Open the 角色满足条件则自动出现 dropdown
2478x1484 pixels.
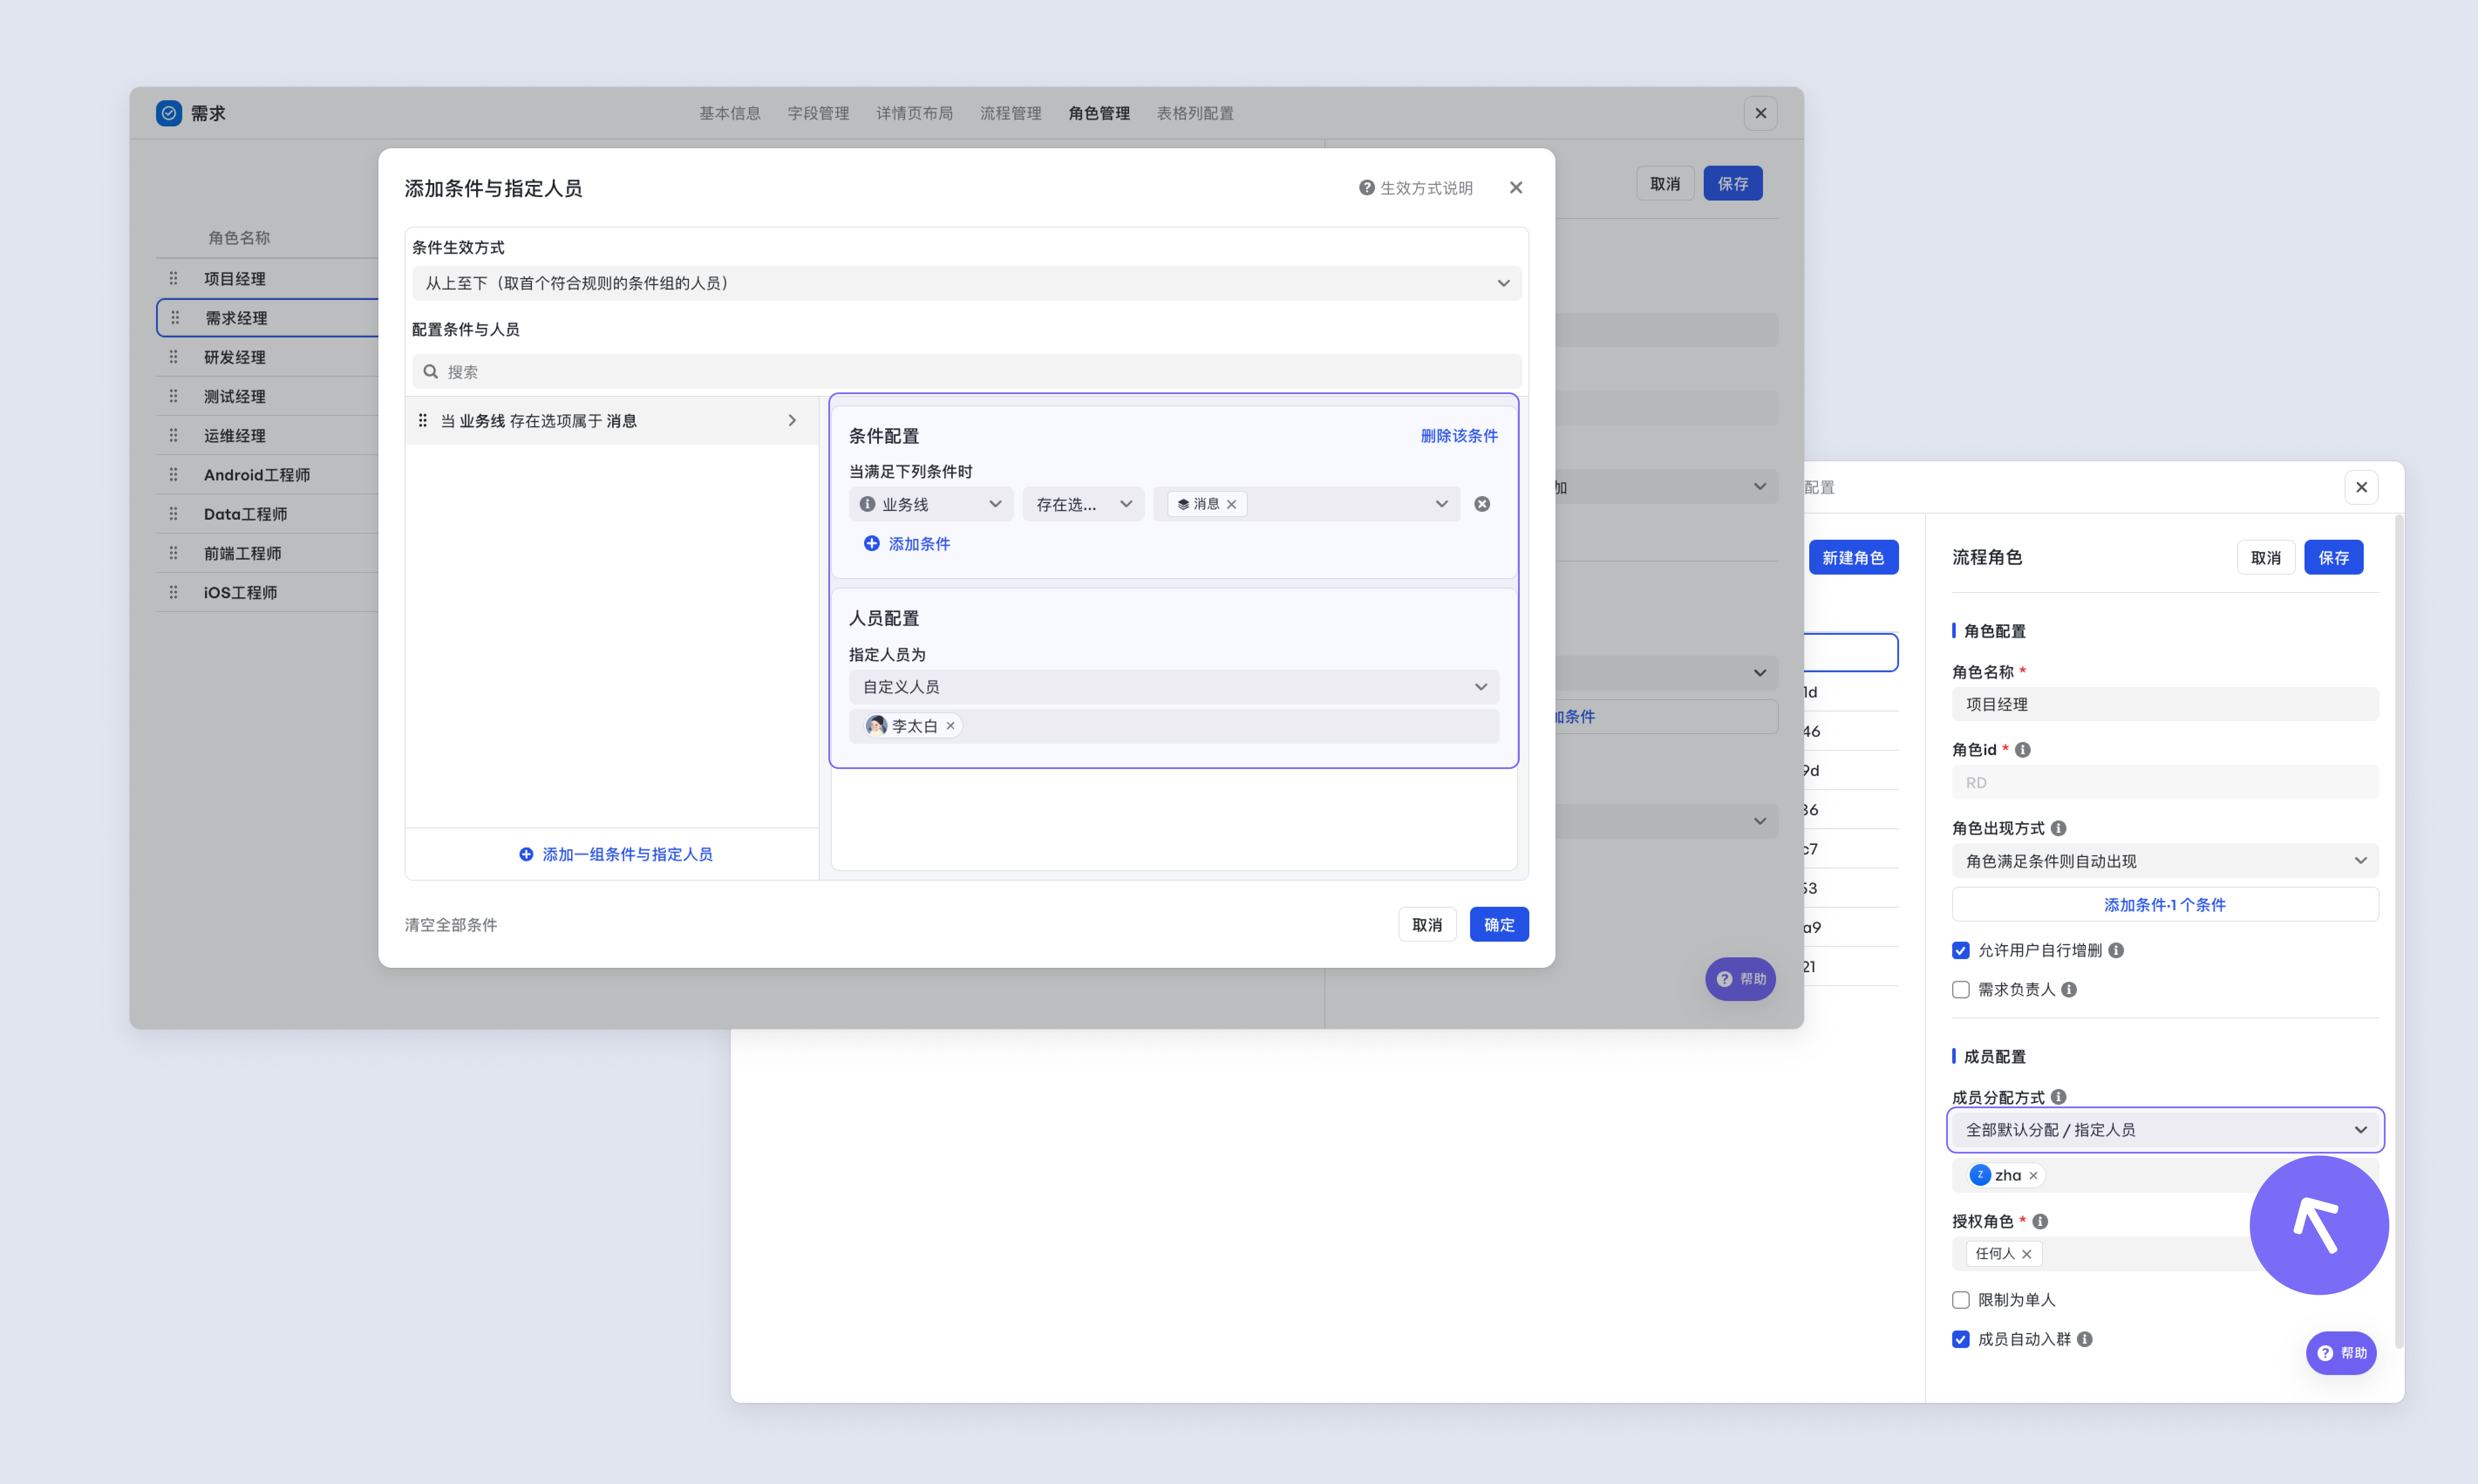click(x=2165, y=861)
